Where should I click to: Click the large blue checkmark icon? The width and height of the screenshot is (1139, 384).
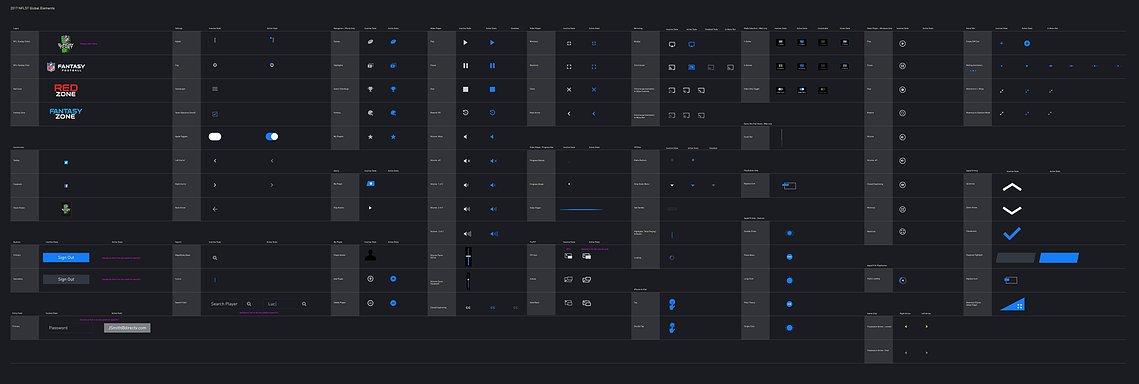(1012, 233)
